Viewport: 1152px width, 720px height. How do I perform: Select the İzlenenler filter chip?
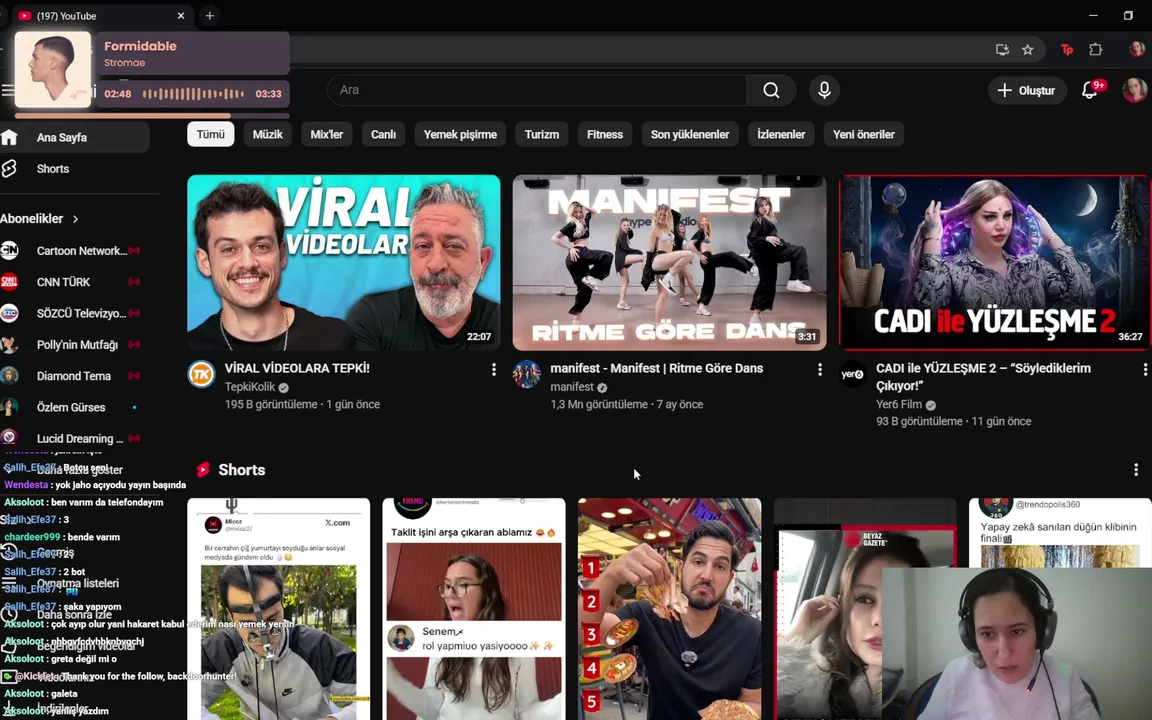point(781,134)
